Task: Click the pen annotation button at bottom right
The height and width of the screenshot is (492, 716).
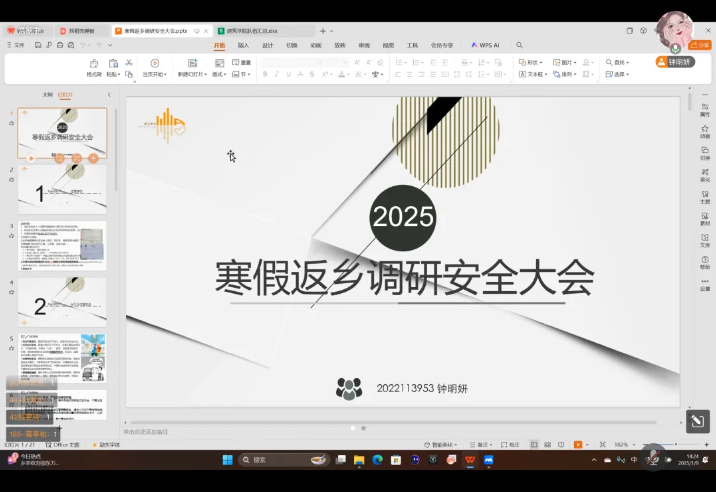Action: 698,421
